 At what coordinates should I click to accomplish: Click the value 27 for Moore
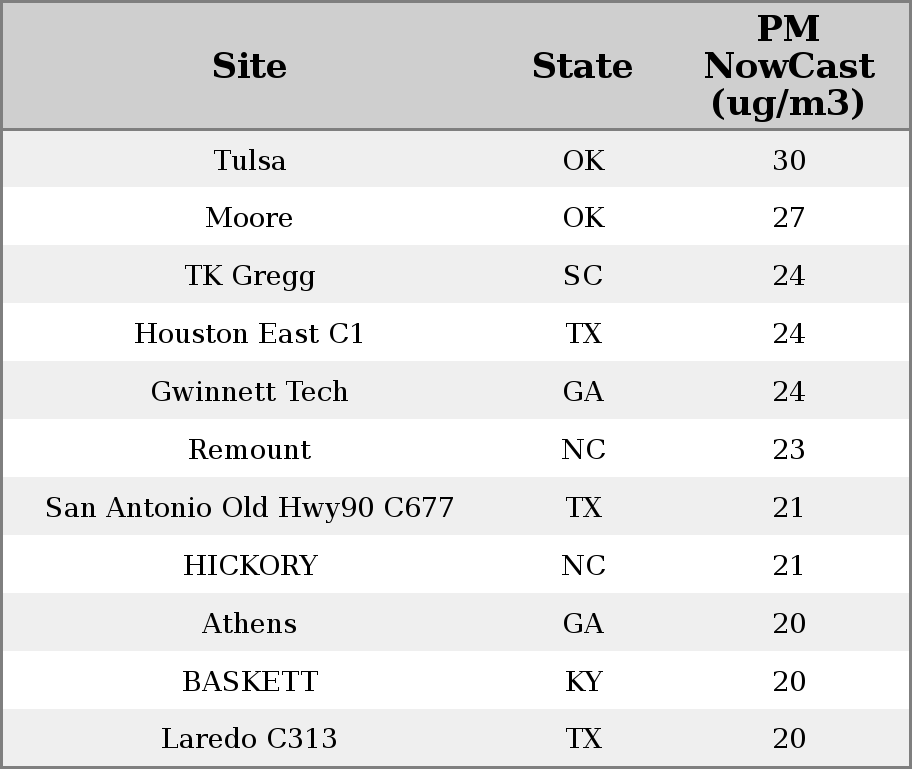point(789,218)
